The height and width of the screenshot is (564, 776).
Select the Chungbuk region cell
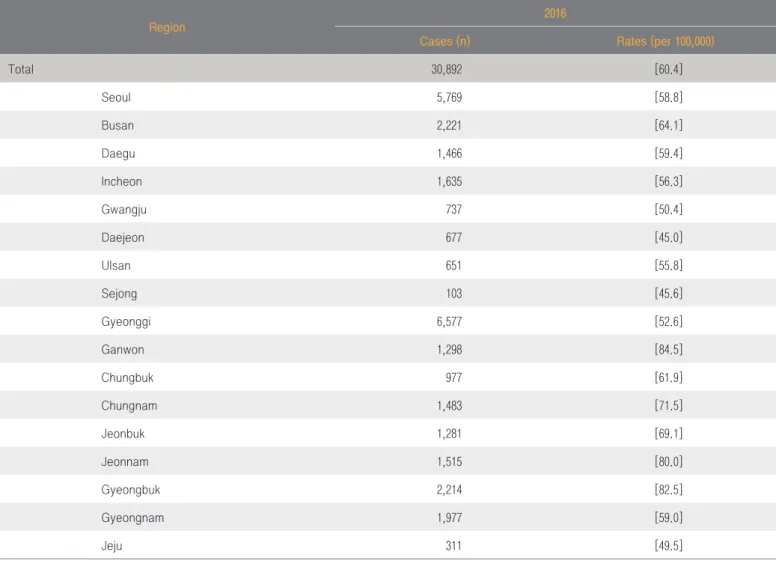tap(127, 378)
